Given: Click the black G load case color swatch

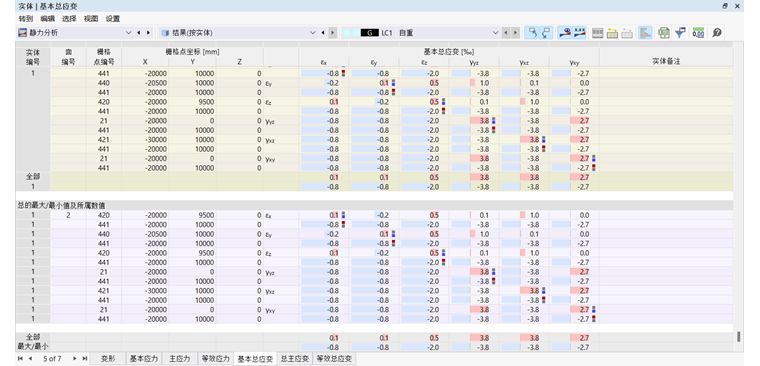Looking at the screenshot, I should [369, 33].
